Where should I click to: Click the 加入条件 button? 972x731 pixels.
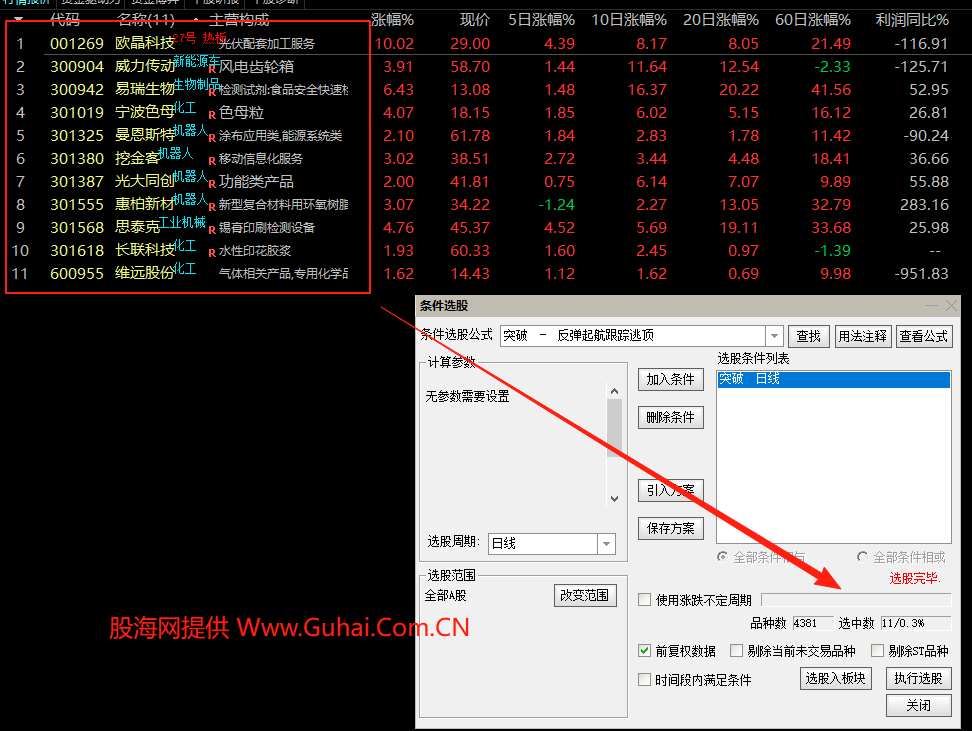point(671,379)
